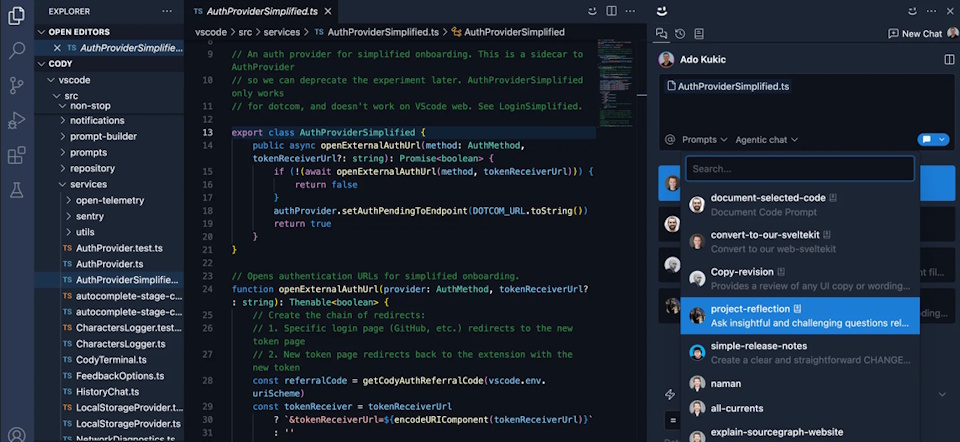
Task: Open the Run and Debug view
Action: point(17,120)
